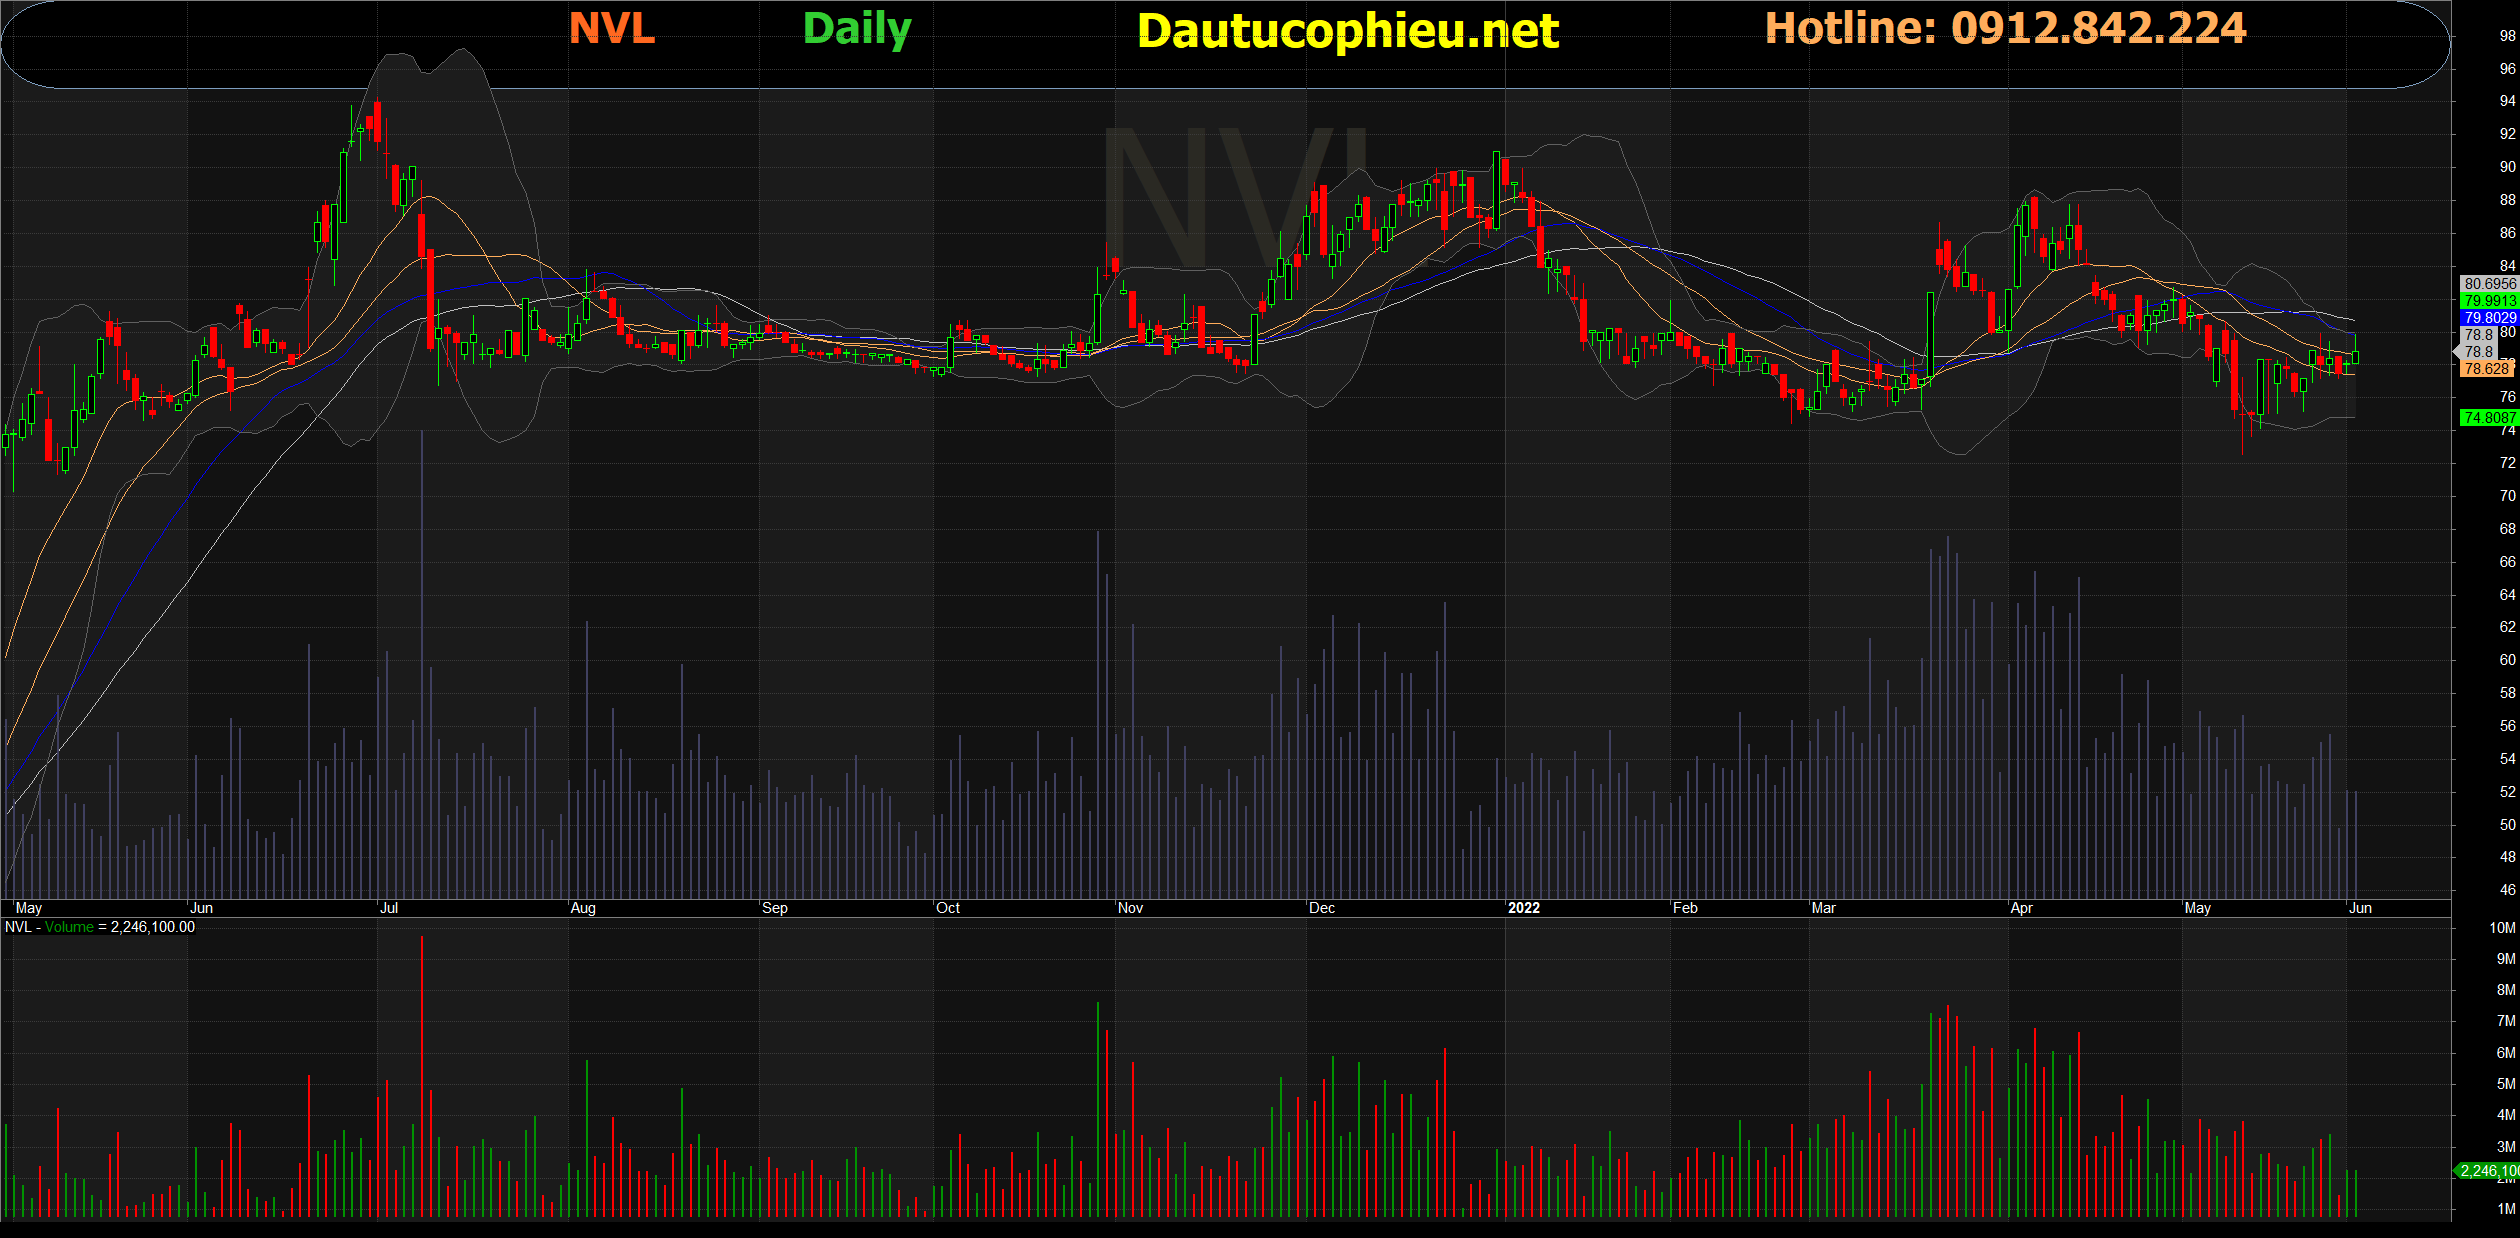Click the Jul month marker on timeline
This screenshot has height=1238, width=2520.
coord(389,908)
